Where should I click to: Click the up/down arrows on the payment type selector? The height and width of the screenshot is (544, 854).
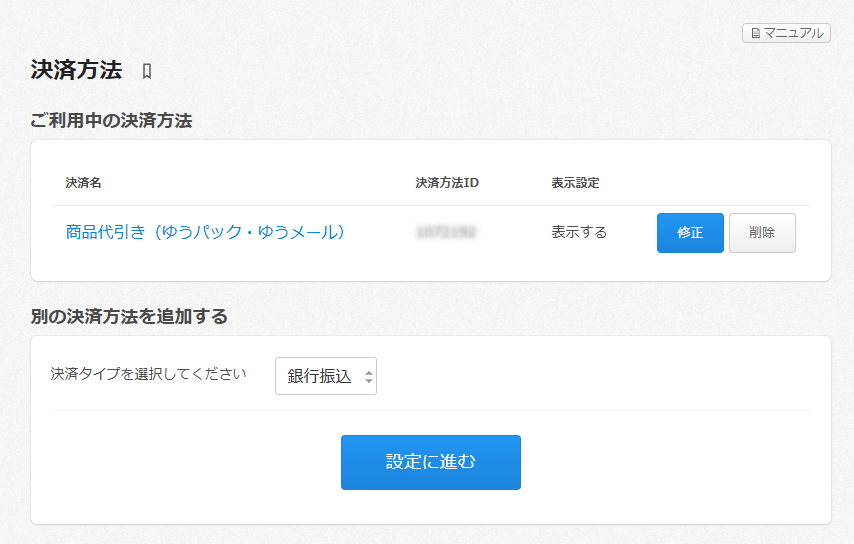(x=368, y=377)
